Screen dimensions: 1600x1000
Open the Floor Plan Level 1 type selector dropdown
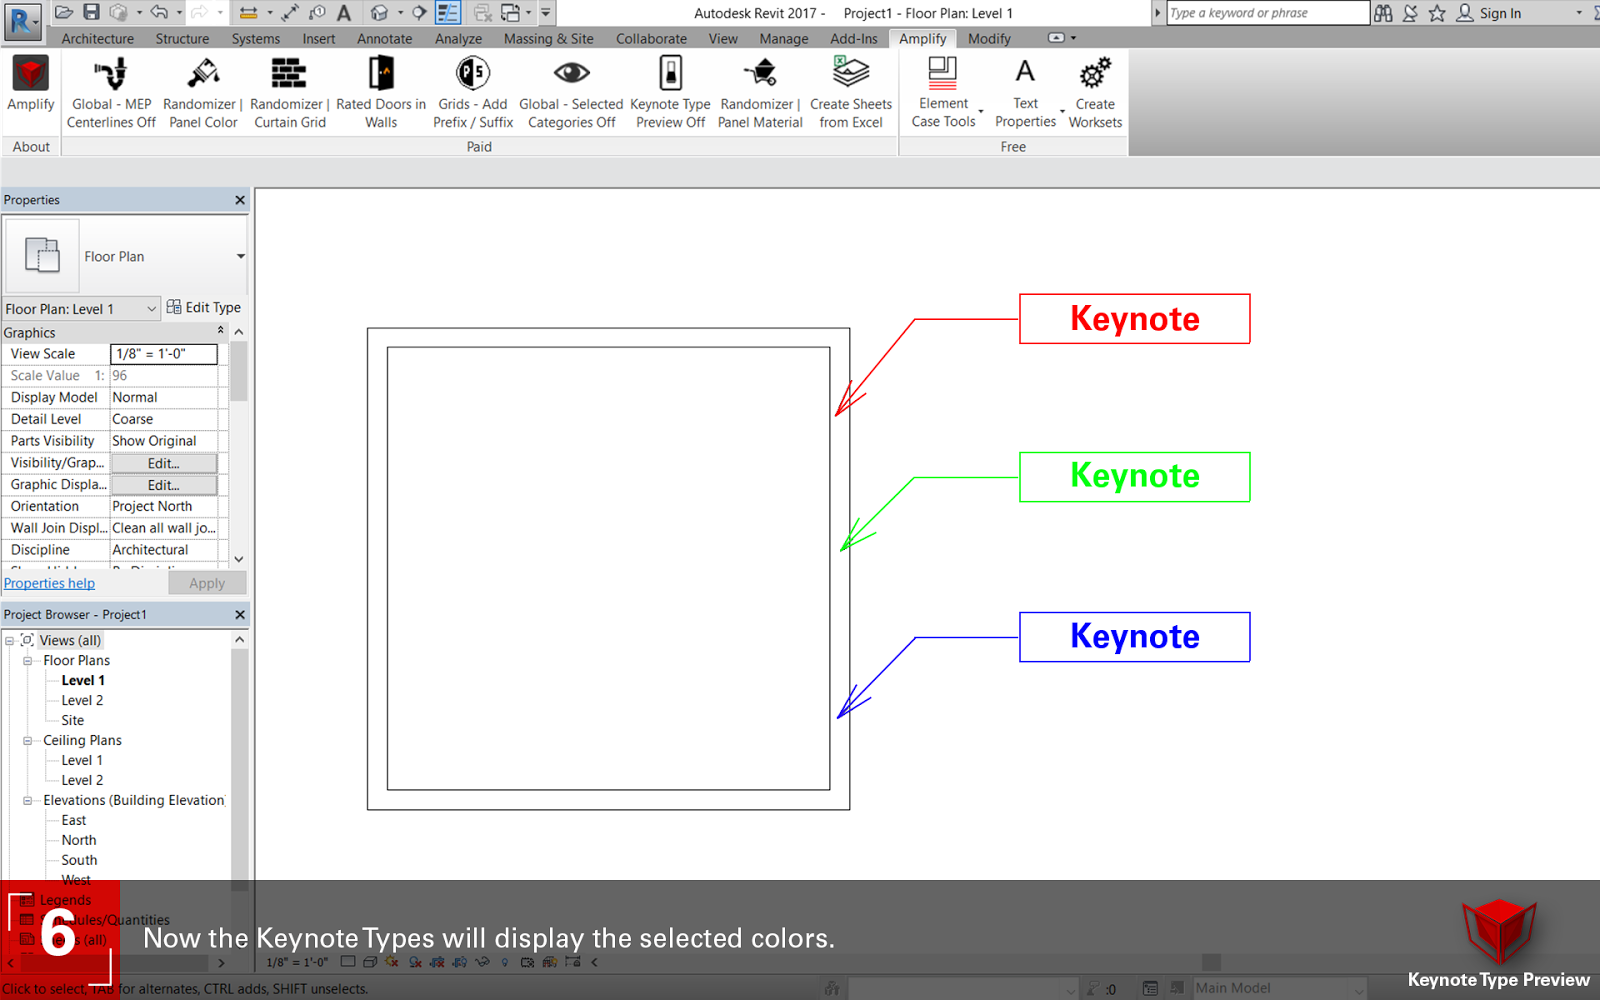150,308
